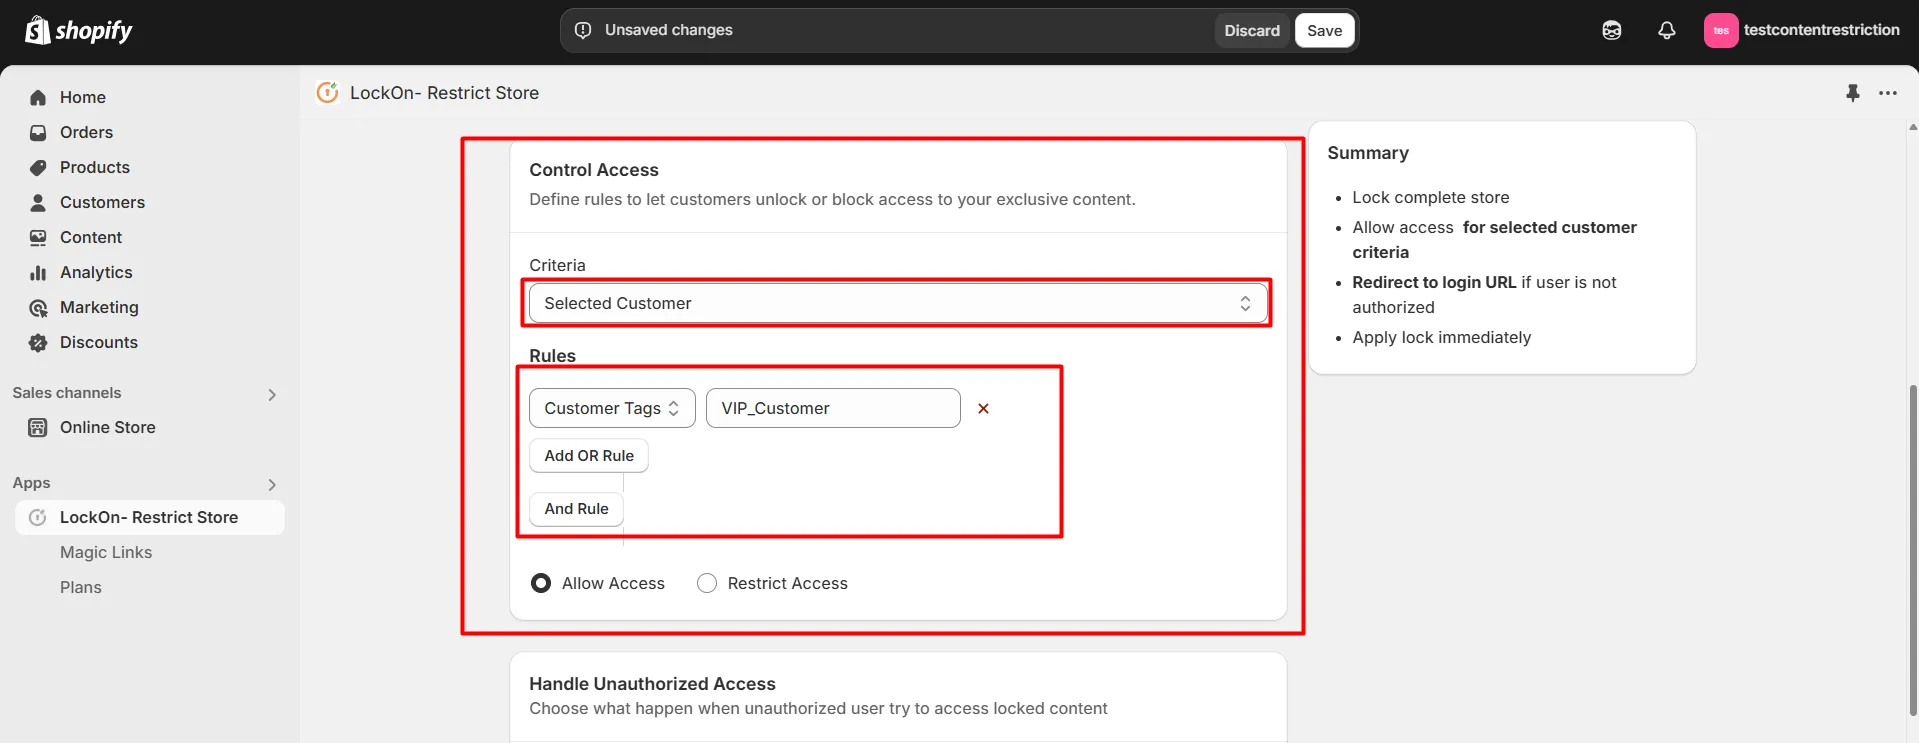Click the Home icon in sidebar
Viewport: 1919px width, 743px height.
click(x=38, y=97)
